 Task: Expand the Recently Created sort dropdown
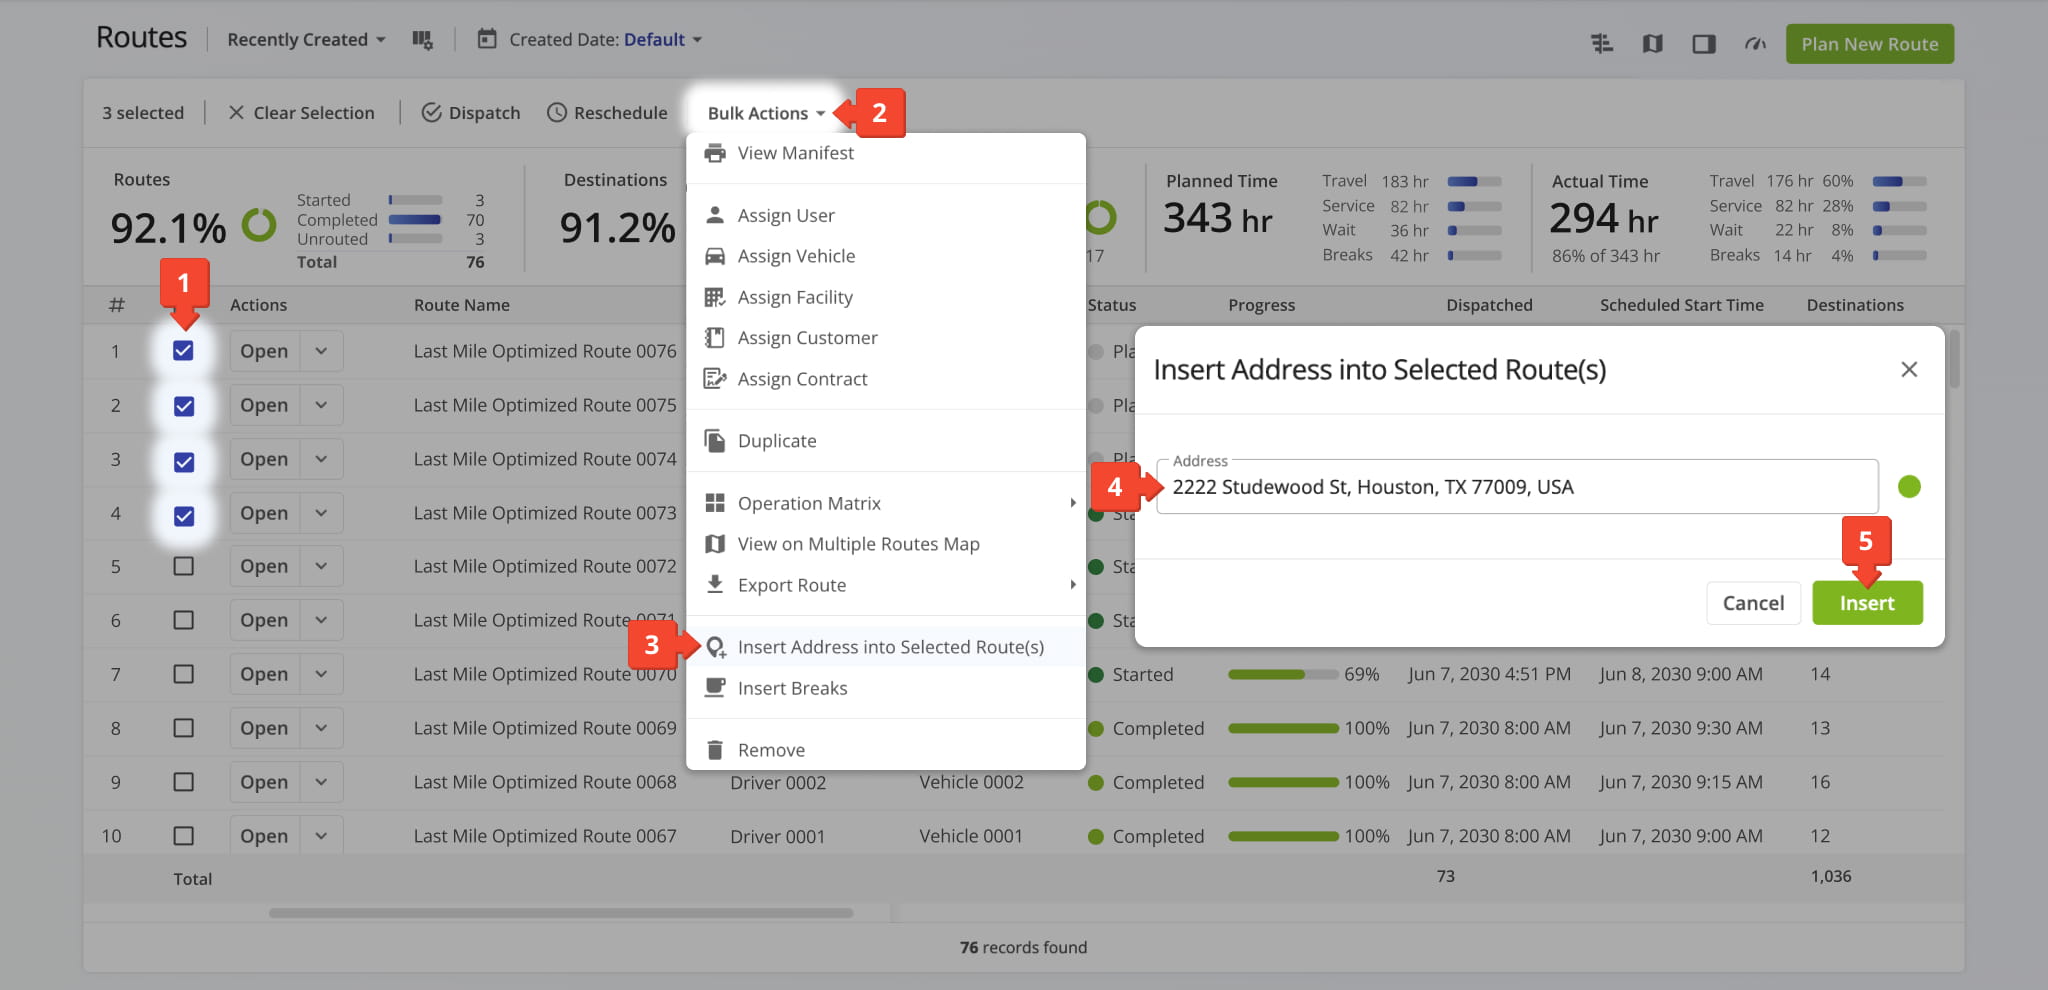pyautogui.click(x=305, y=39)
